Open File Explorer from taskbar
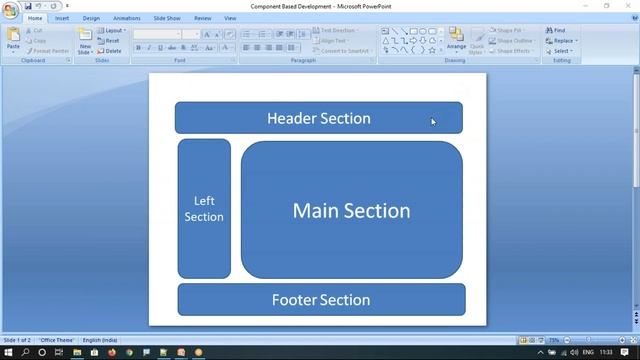This screenshot has height=360, width=640. click(77, 352)
